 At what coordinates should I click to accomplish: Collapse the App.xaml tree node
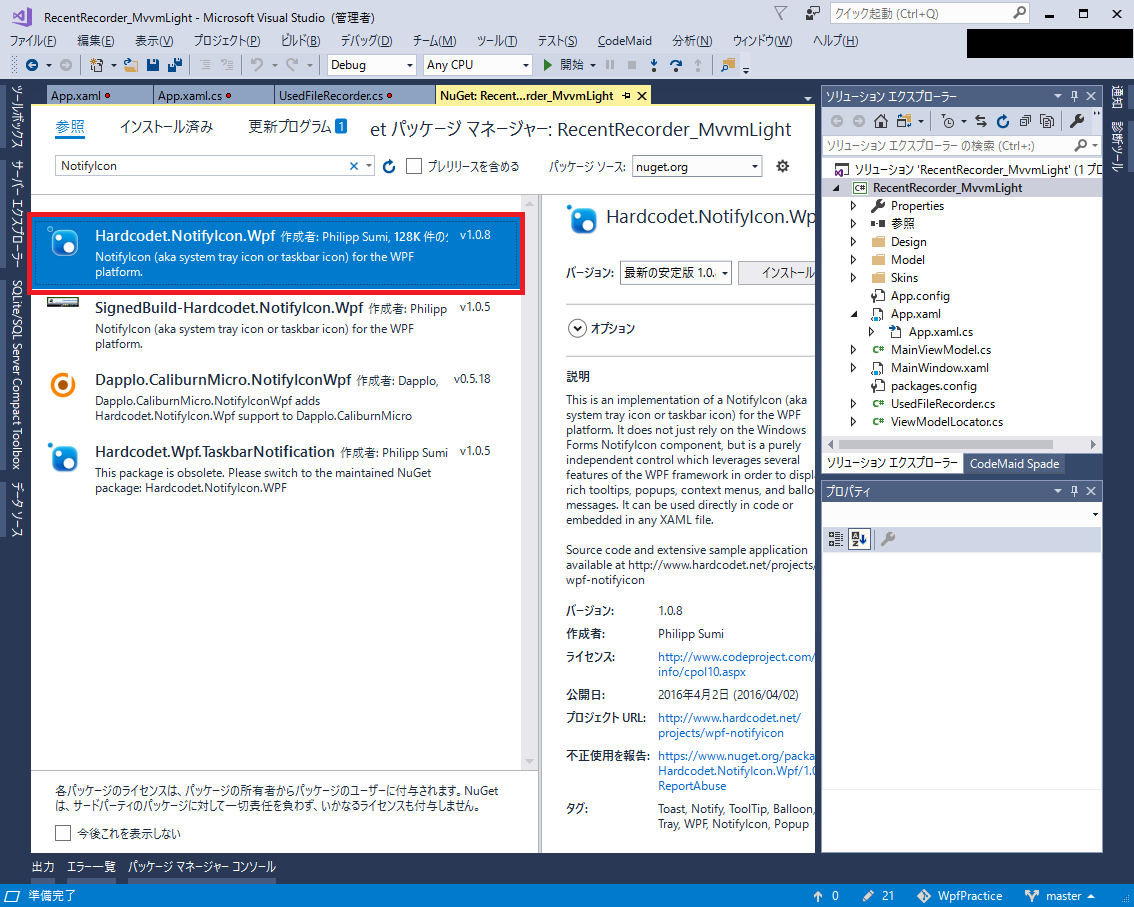(x=853, y=314)
